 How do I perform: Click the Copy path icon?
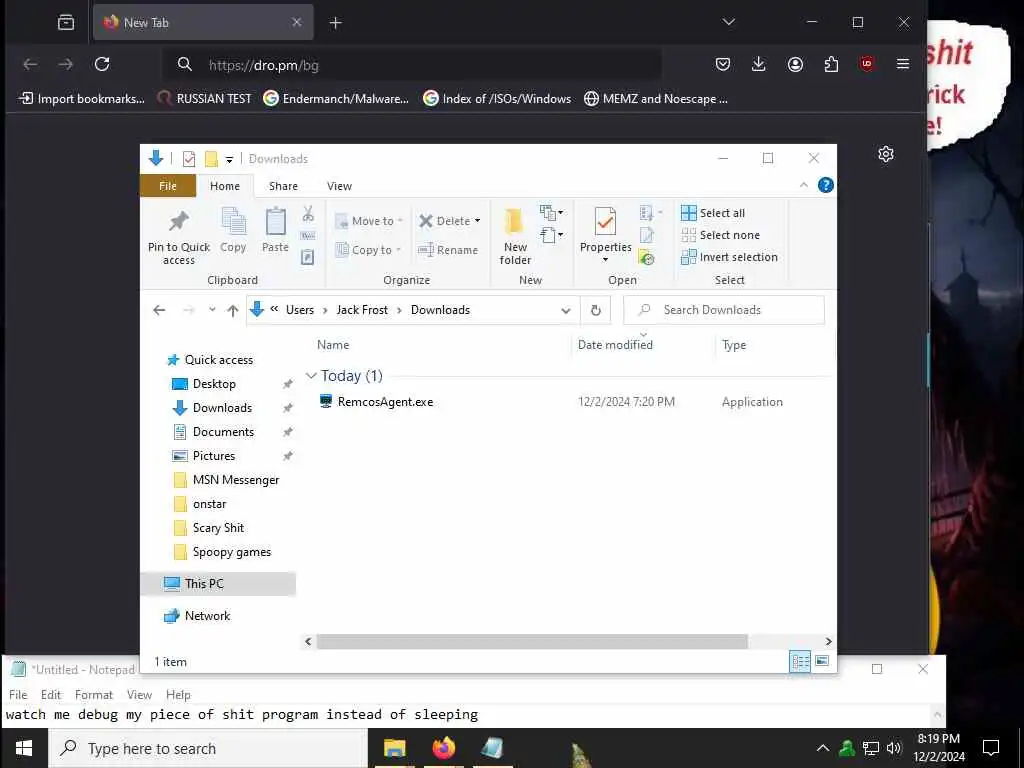coord(308,236)
